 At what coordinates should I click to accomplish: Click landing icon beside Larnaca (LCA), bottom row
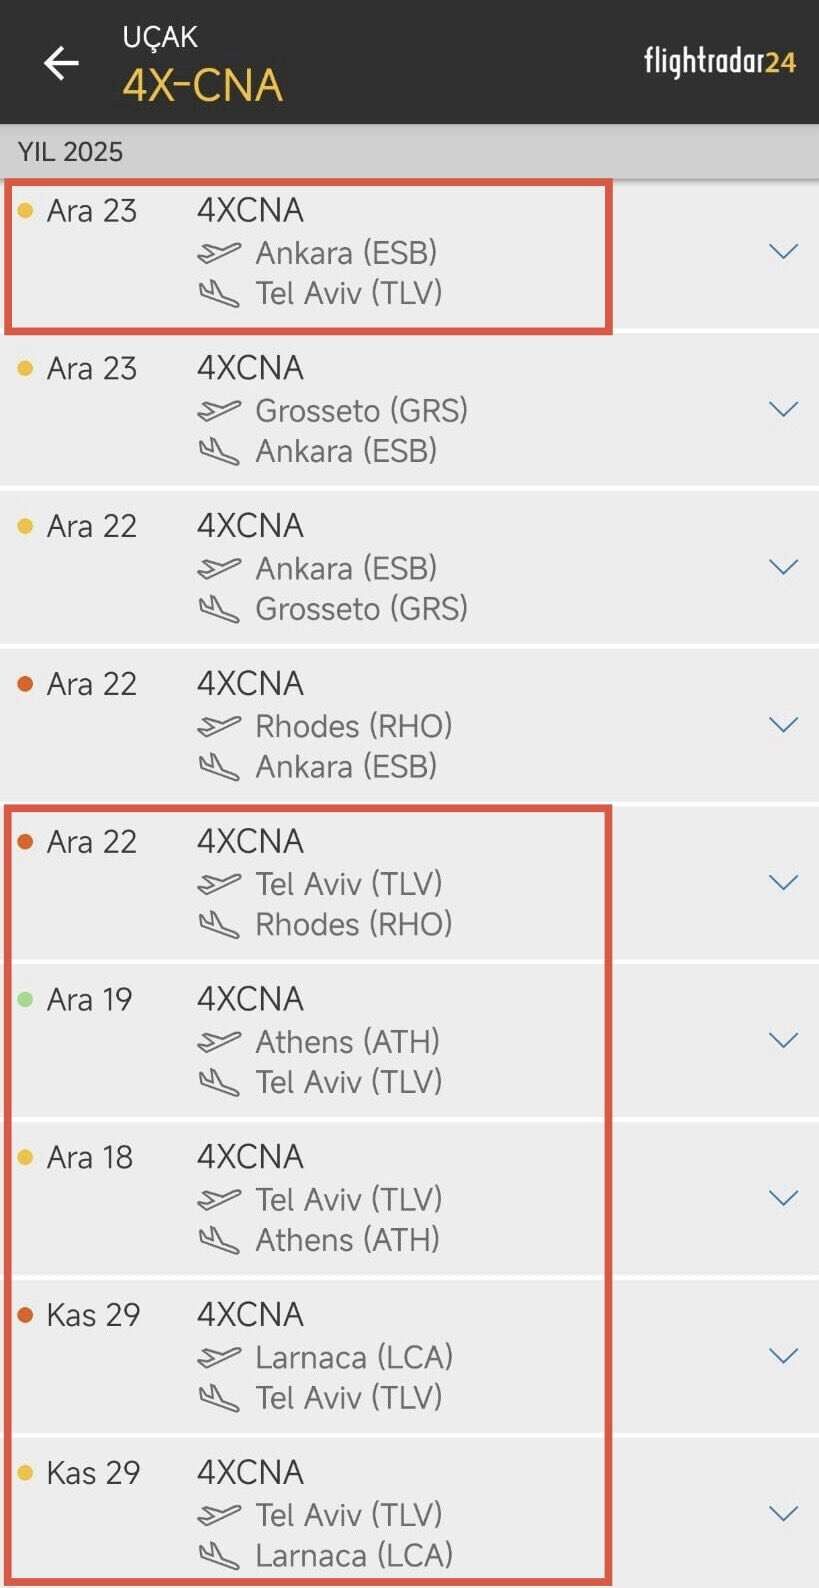[218, 1556]
